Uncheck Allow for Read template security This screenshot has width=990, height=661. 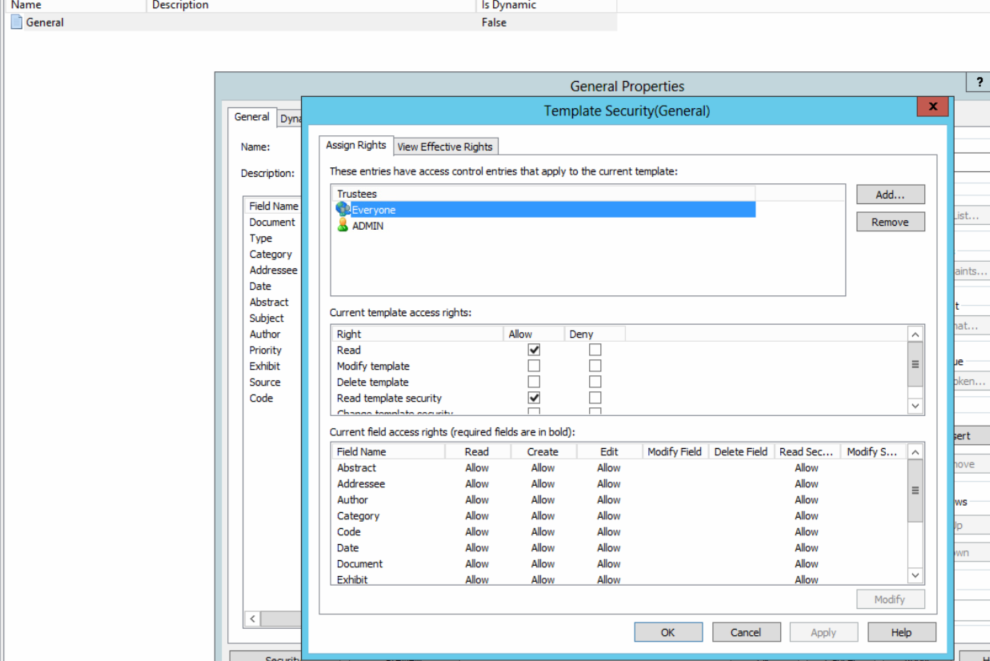534,398
